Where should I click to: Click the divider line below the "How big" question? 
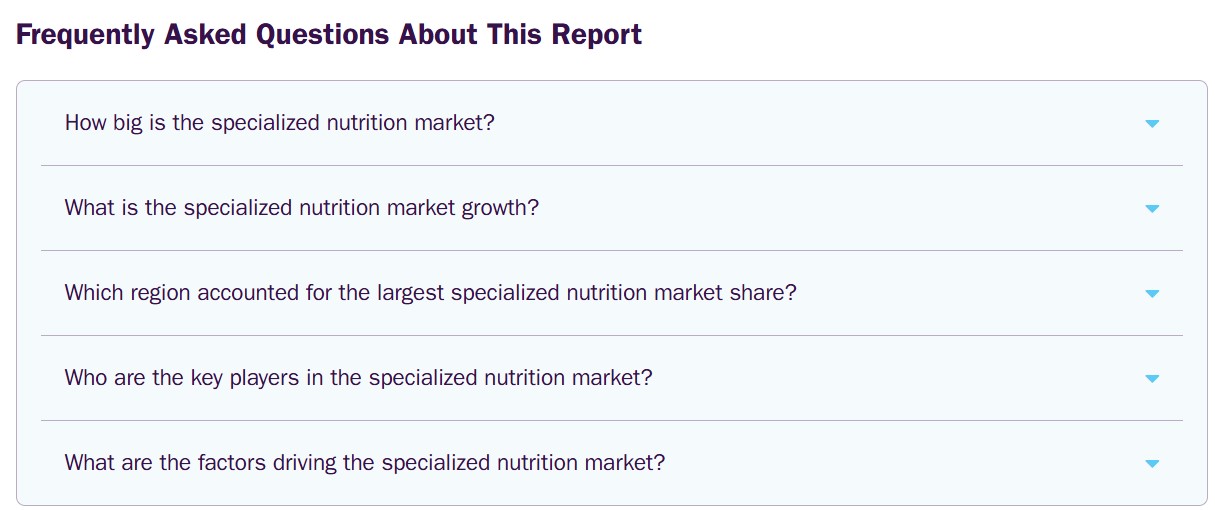[x=611, y=165]
